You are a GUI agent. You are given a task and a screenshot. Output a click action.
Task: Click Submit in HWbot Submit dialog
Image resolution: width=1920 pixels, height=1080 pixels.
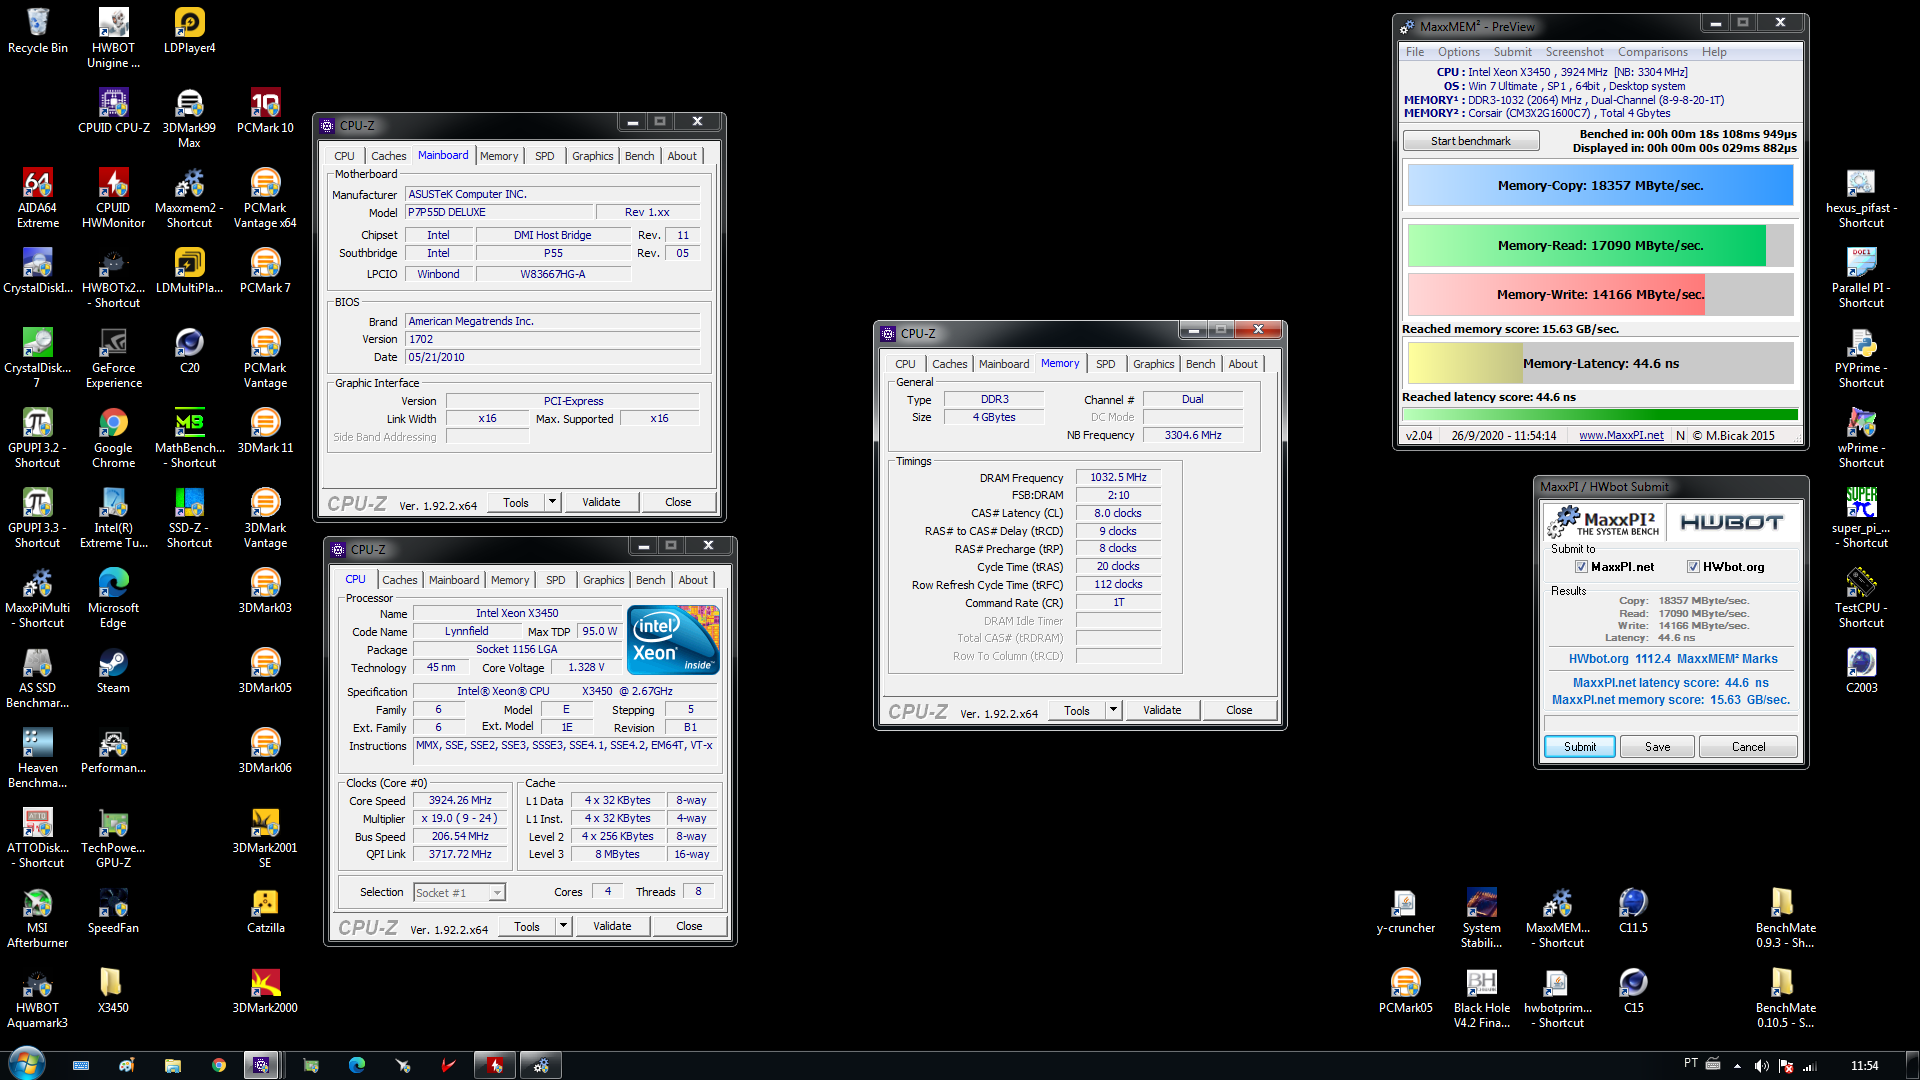click(x=1579, y=747)
